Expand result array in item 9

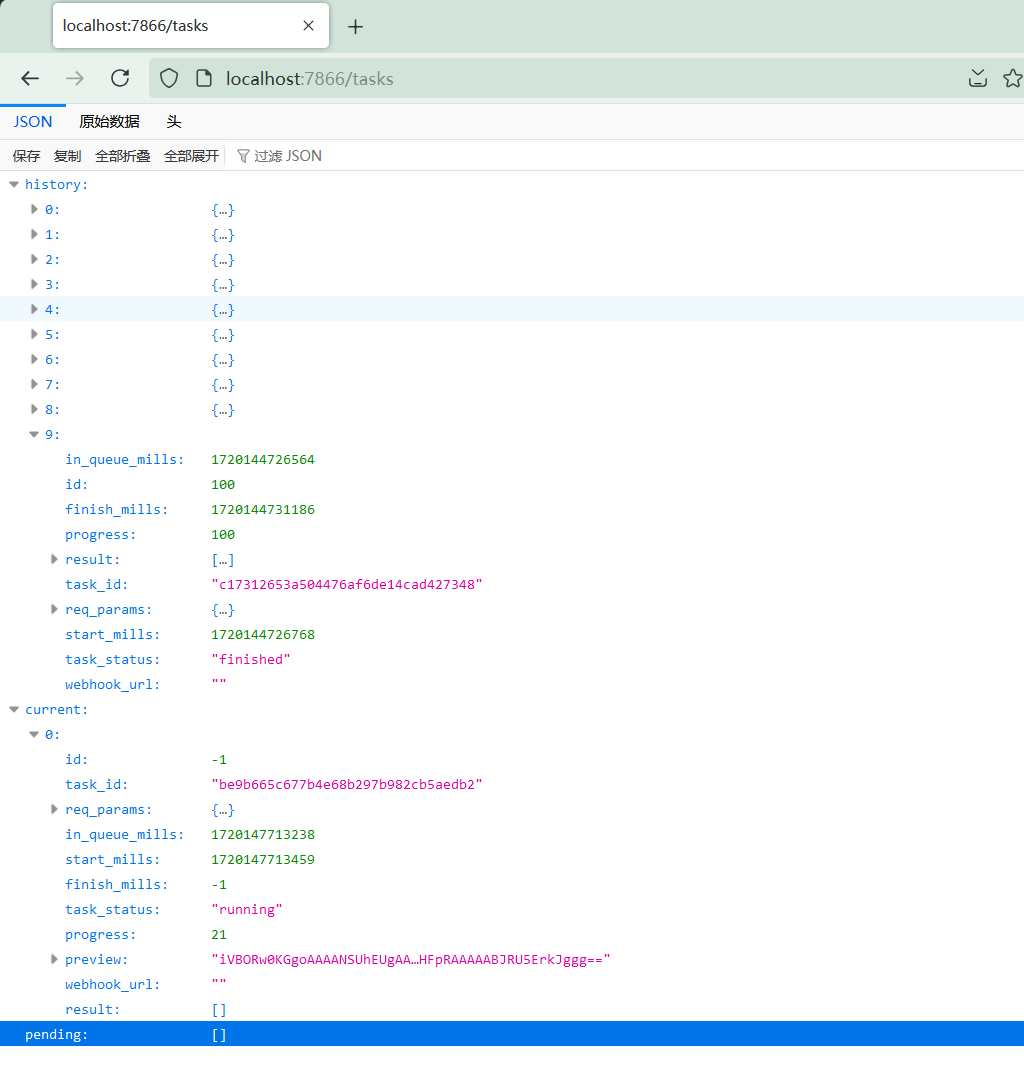[55, 559]
